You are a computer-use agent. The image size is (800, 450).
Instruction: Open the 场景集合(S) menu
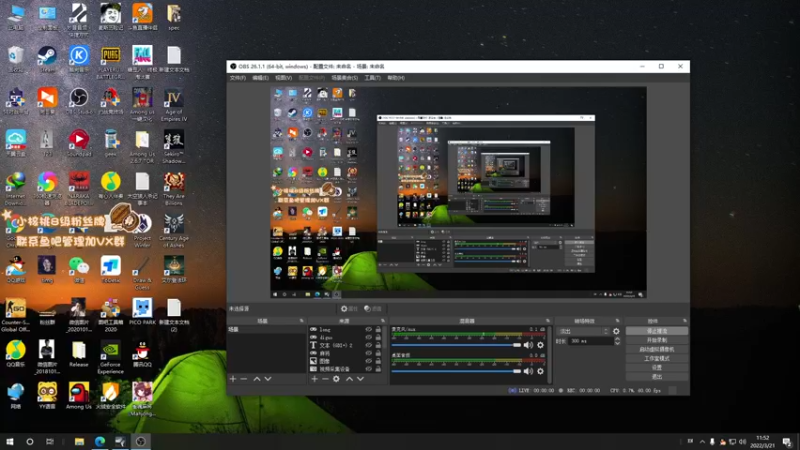(x=344, y=78)
